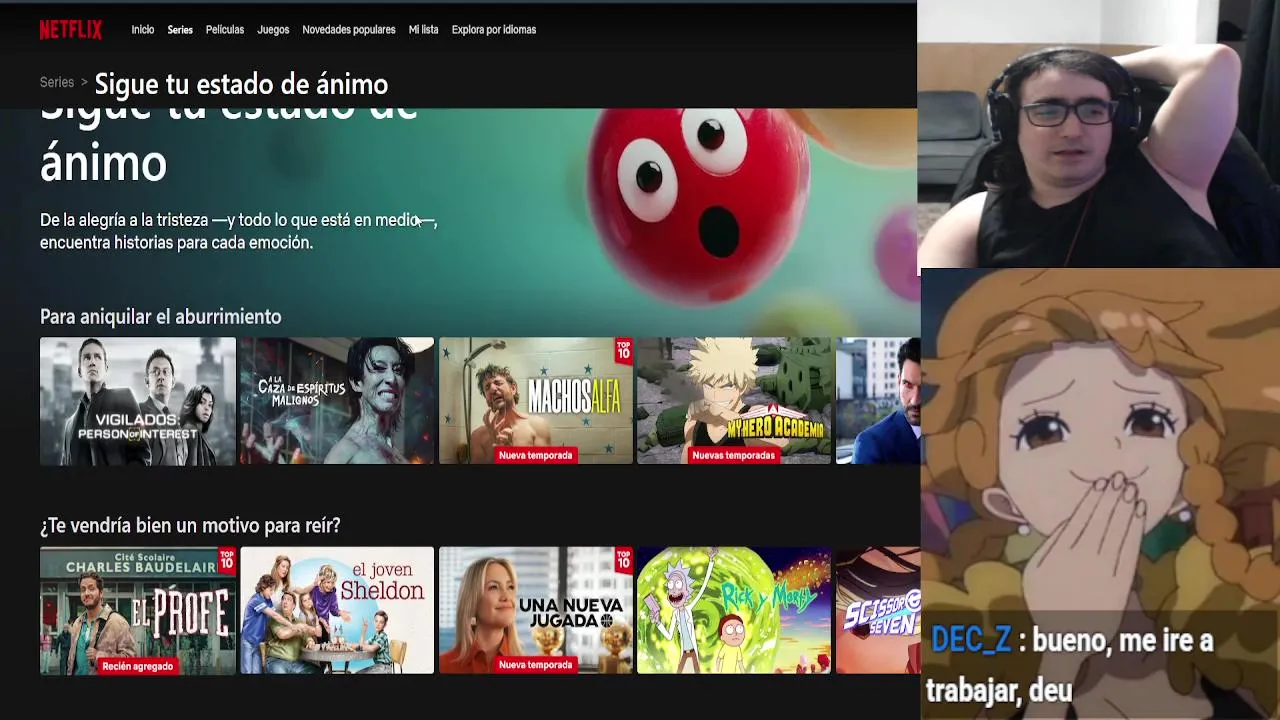Click Recién agregado label on El Profe

click(x=138, y=666)
